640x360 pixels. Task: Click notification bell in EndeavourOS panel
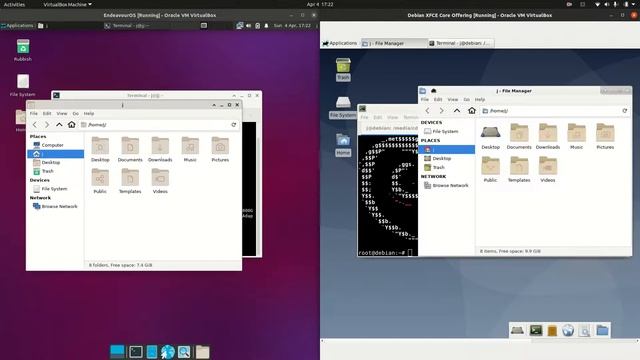266,25
